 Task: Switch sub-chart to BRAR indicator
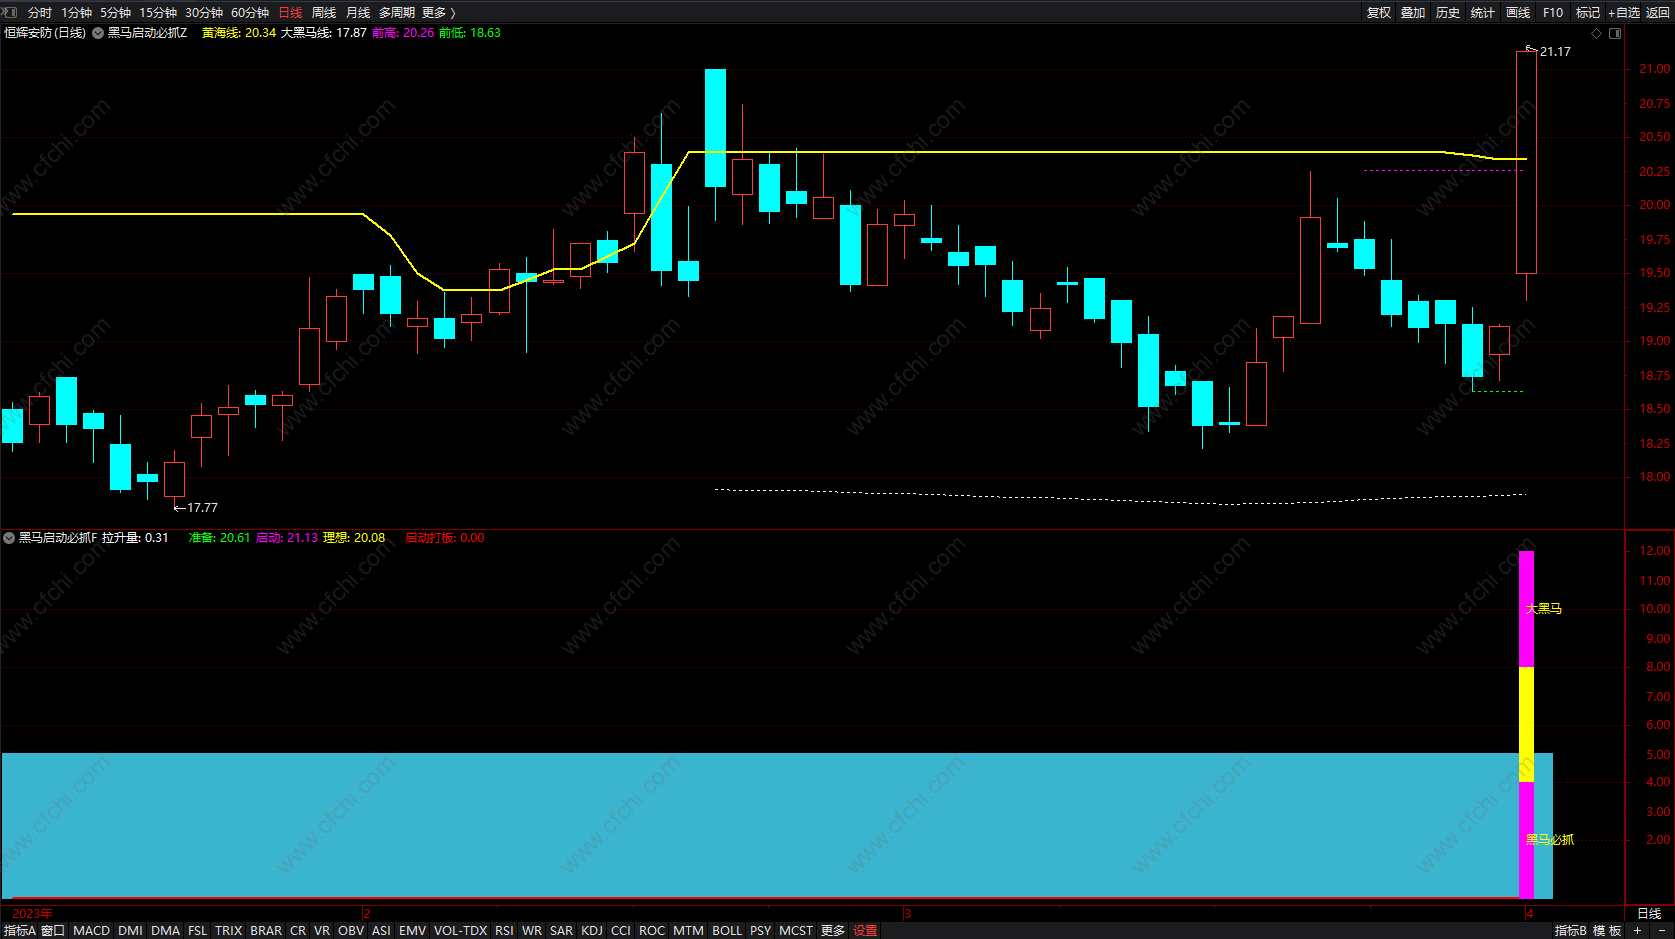pyautogui.click(x=266, y=930)
